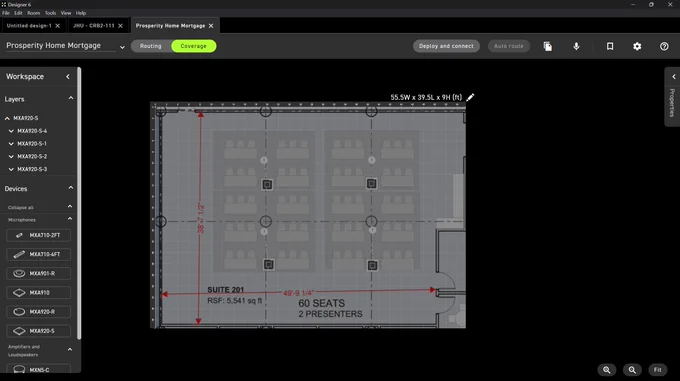The height and width of the screenshot is (381, 680).
Task: Expand the MXA920-S-3 layer
Action: [11, 169]
